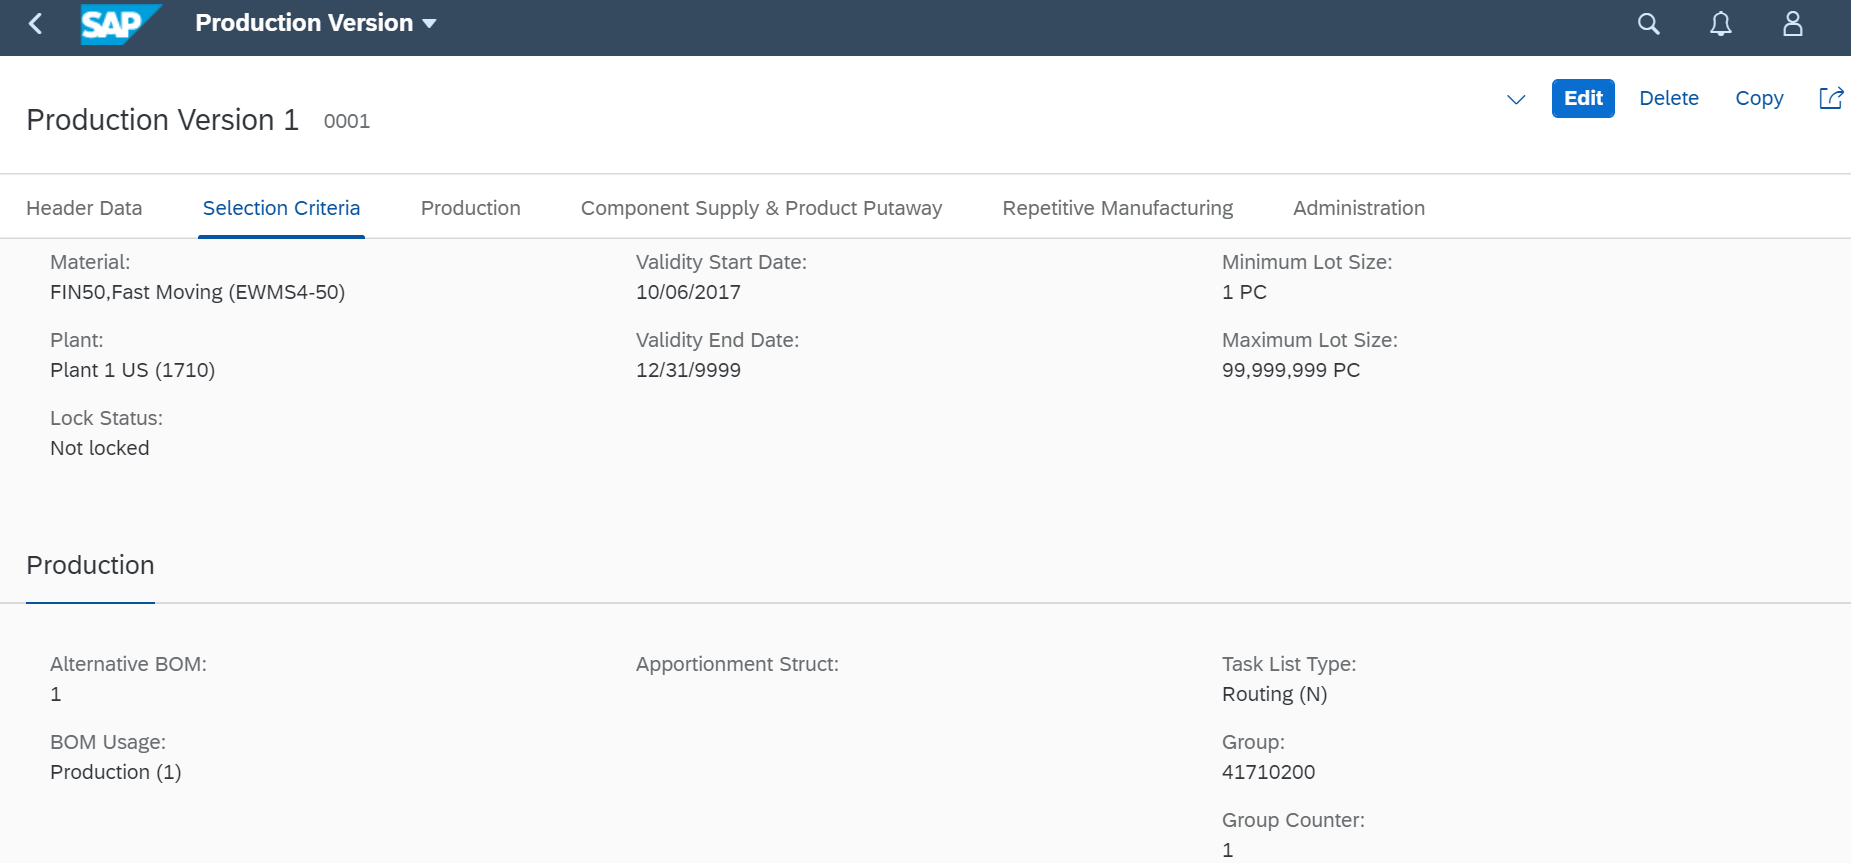Open the Production tab
Screen dimensions: 1851x863
(471, 208)
